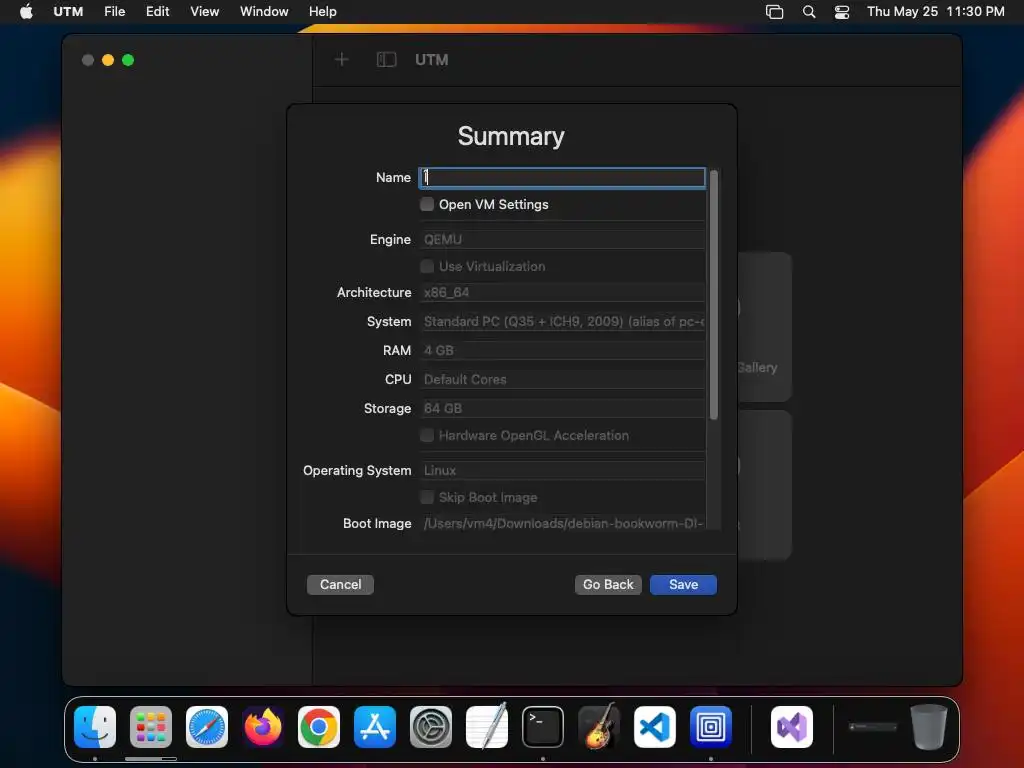Cancel the Summary dialog
Image resolution: width=1024 pixels, height=768 pixels.
(x=340, y=584)
